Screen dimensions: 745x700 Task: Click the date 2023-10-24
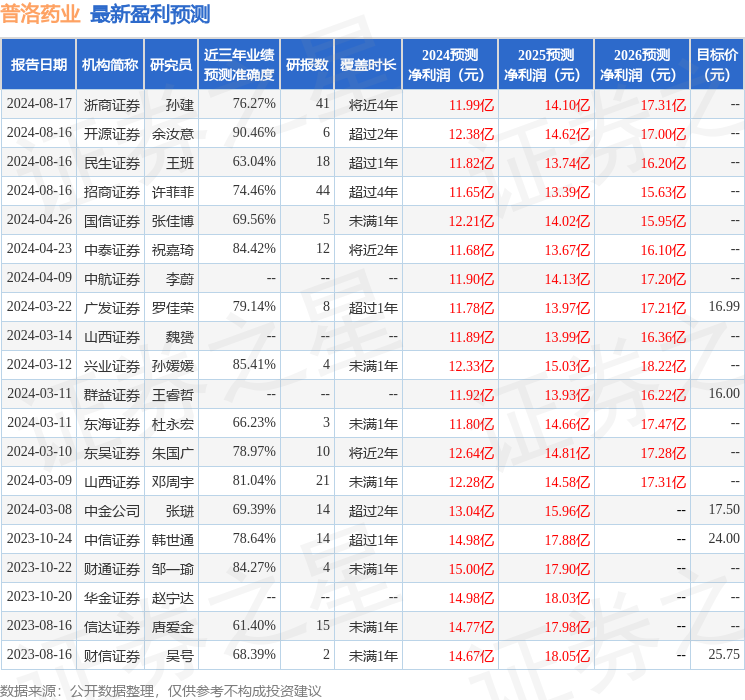coord(39,538)
